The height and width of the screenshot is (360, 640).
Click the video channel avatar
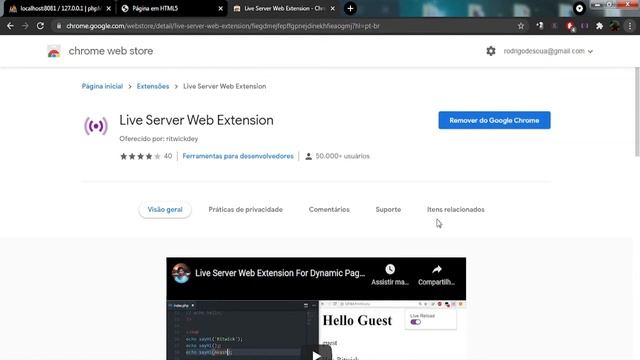(x=181, y=273)
